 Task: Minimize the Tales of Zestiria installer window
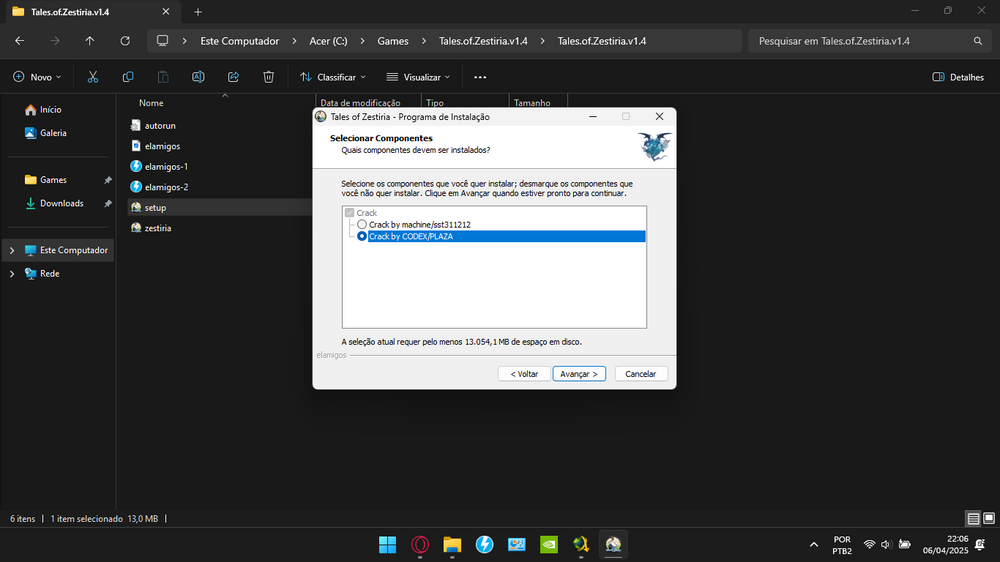pos(592,117)
